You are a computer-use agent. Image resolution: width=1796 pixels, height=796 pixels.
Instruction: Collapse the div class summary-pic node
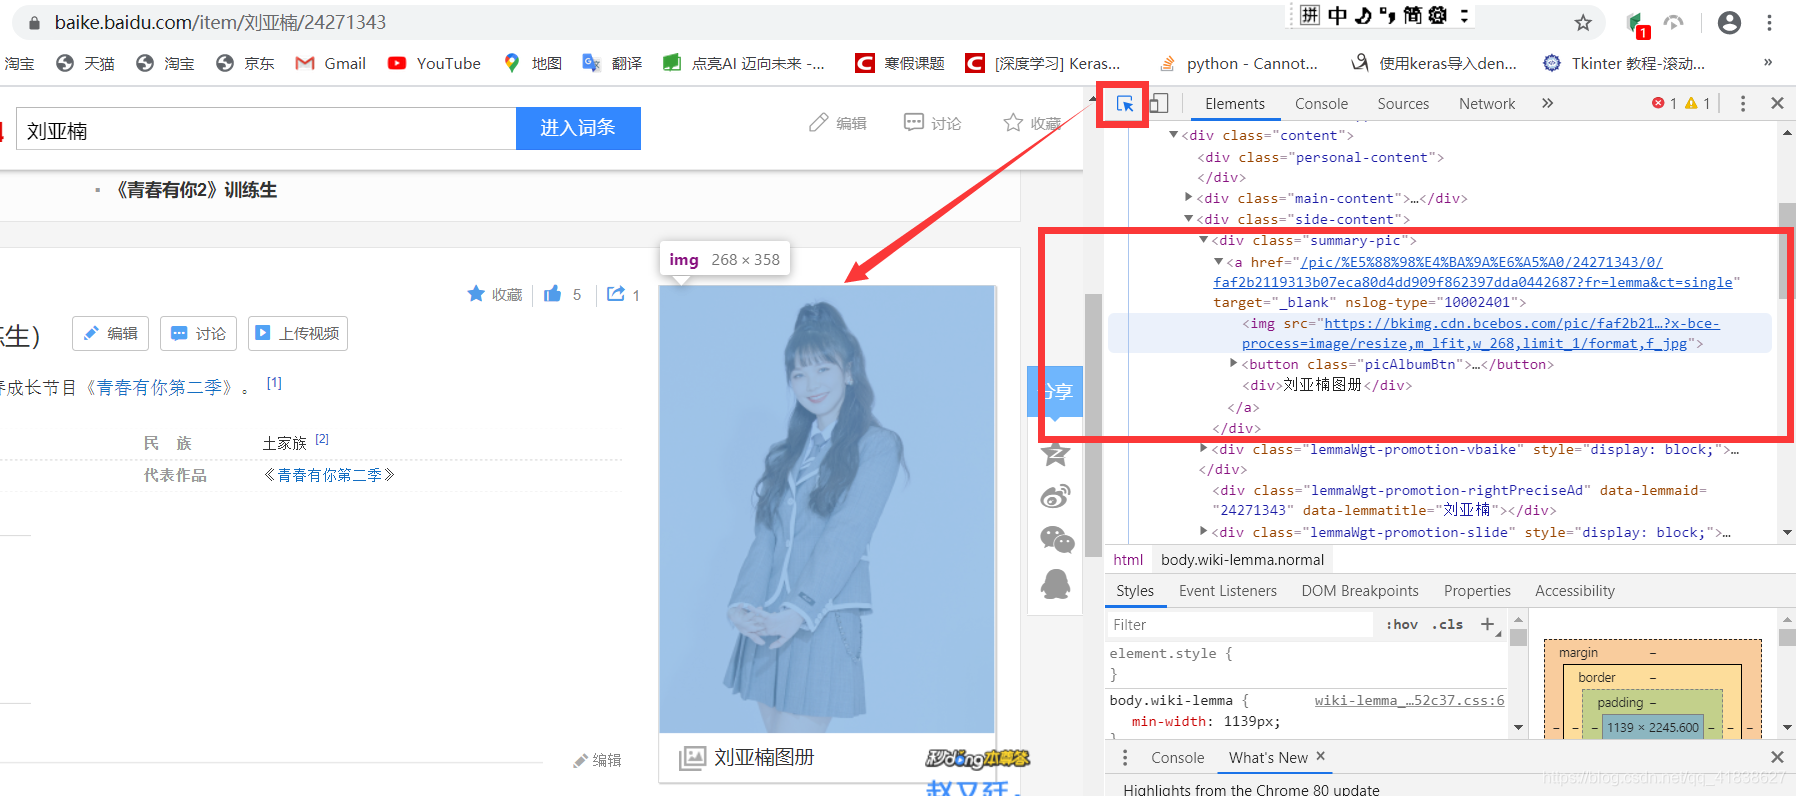click(1204, 240)
